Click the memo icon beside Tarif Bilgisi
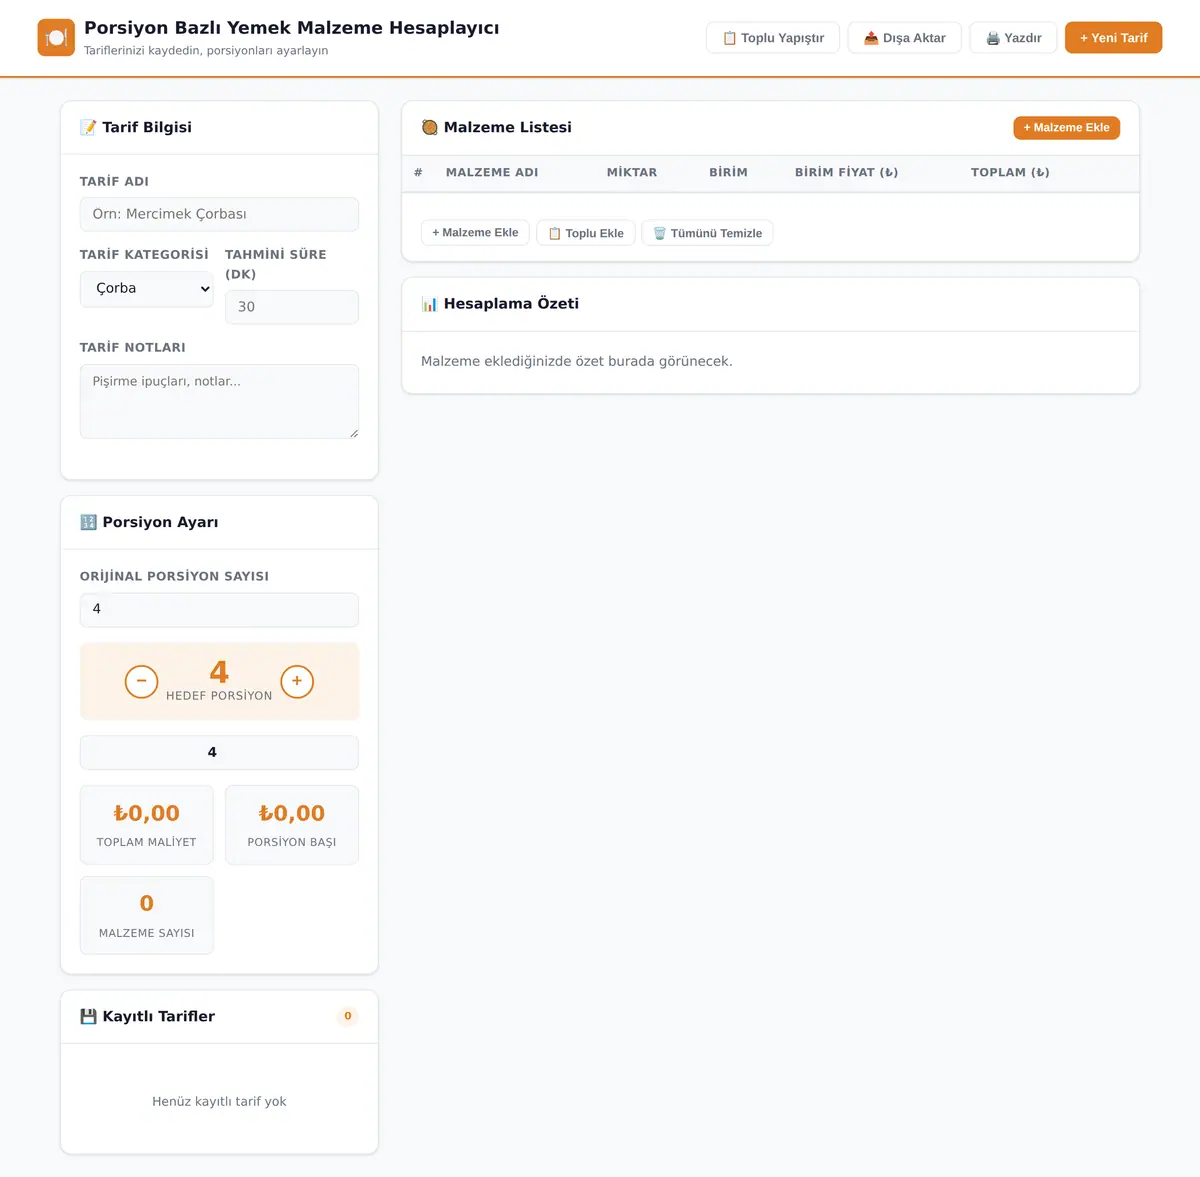This screenshot has width=1200, height=1177. (x=88, y=127)
